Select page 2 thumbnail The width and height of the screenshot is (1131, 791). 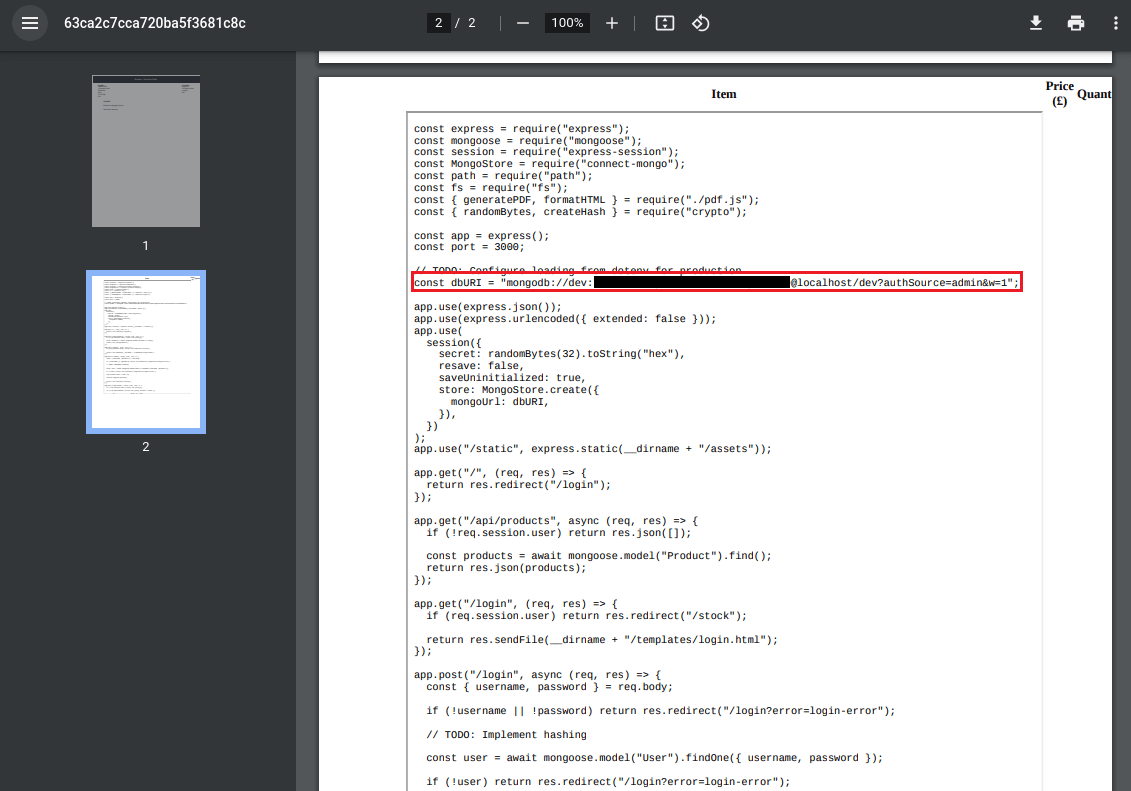[x=146, y=352]
